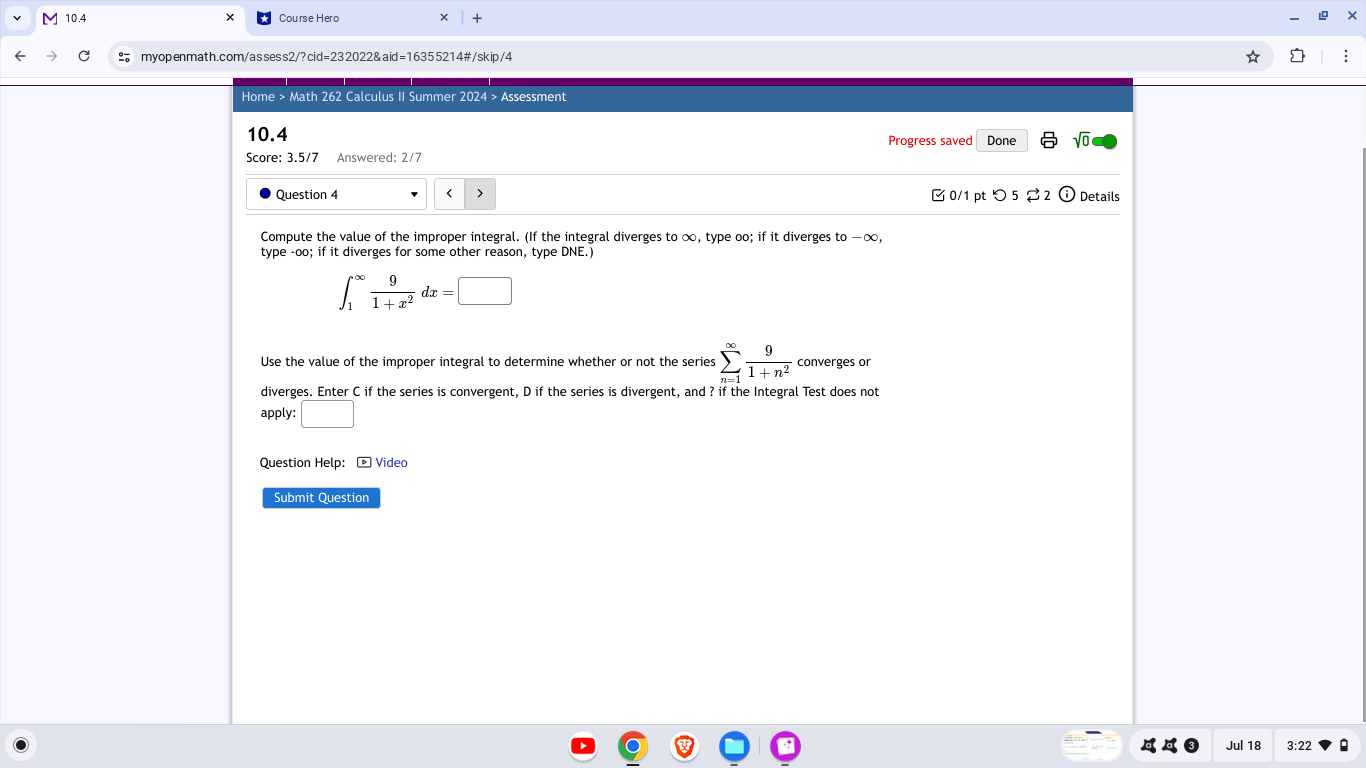1366x768 pixels.
Task: Open the Question 4 dropdown
Action: click(336, 193)
